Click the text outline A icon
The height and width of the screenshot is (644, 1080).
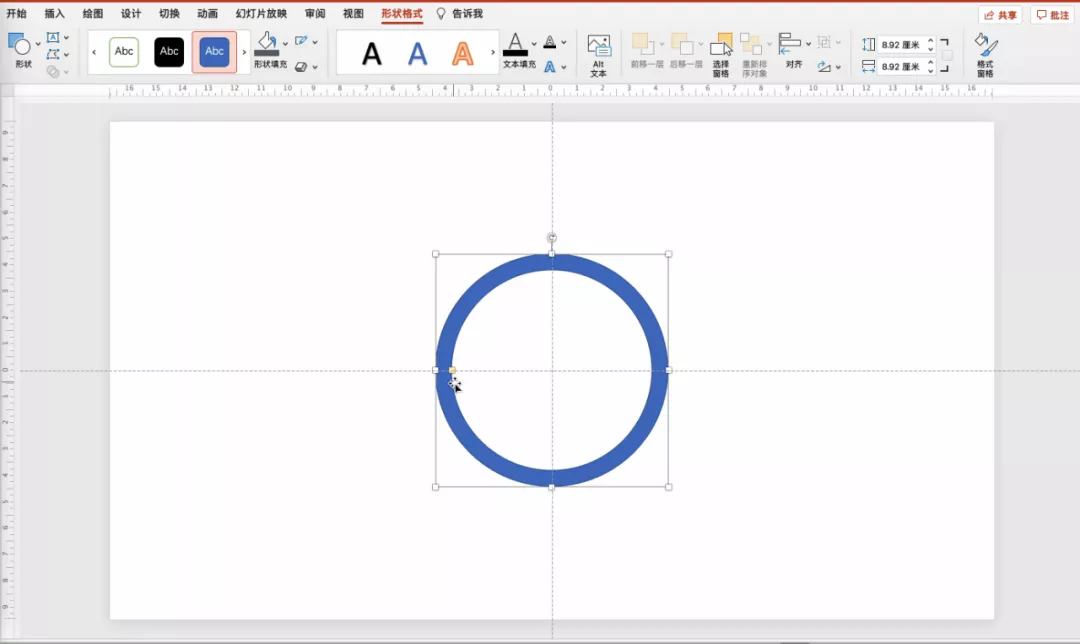coord(550,42)
